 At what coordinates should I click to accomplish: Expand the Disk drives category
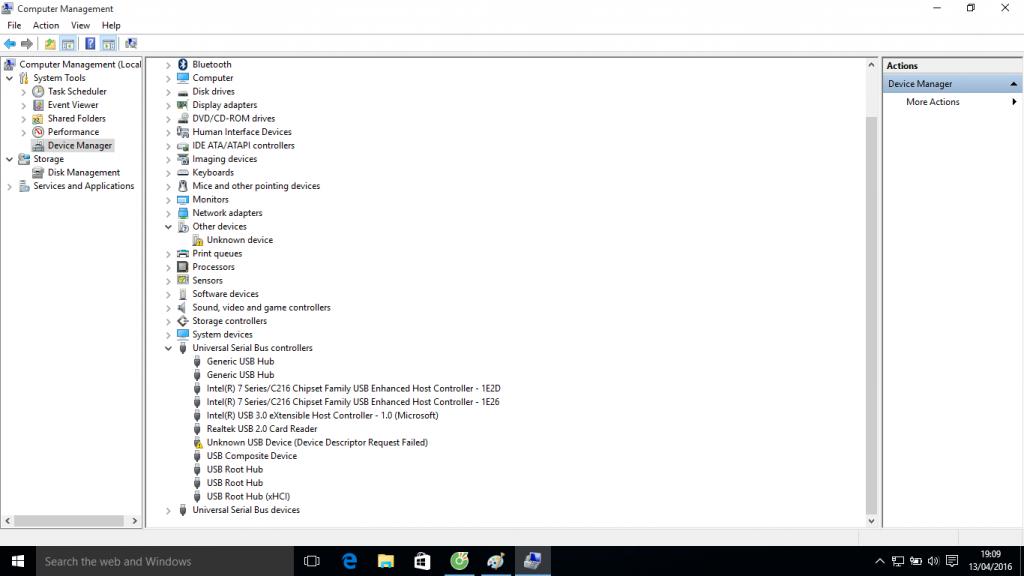pos(168,92)
